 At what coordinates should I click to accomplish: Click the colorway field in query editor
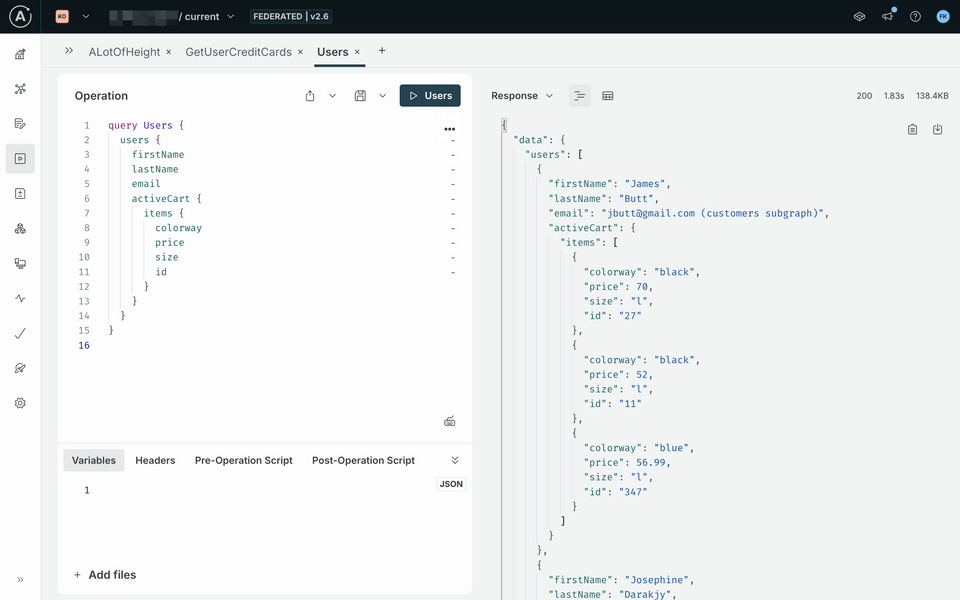pos(178,228)
